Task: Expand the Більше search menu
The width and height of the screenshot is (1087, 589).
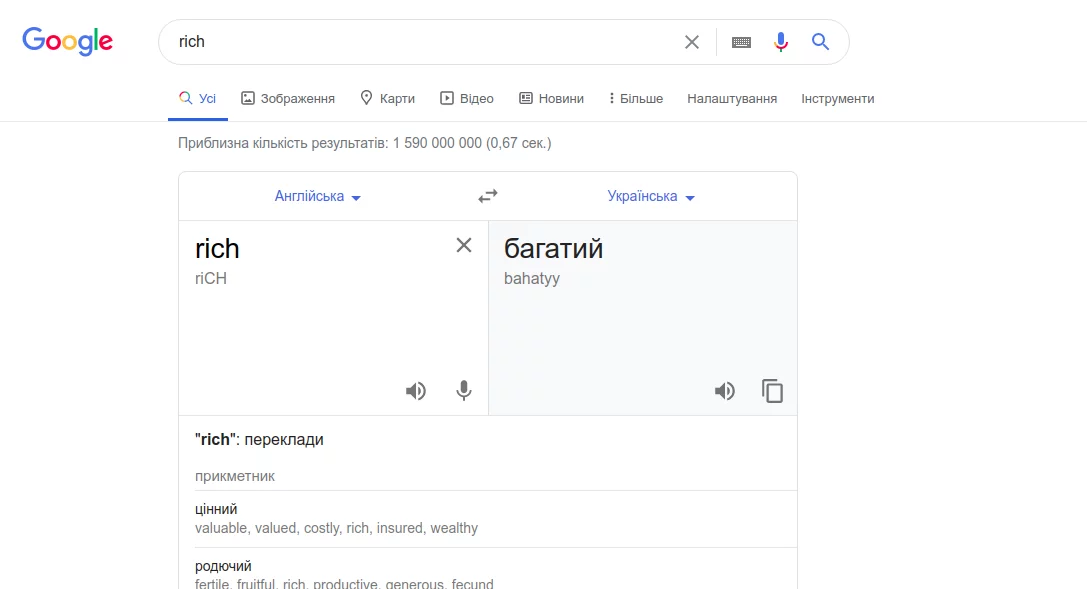Action: (636, 99)
